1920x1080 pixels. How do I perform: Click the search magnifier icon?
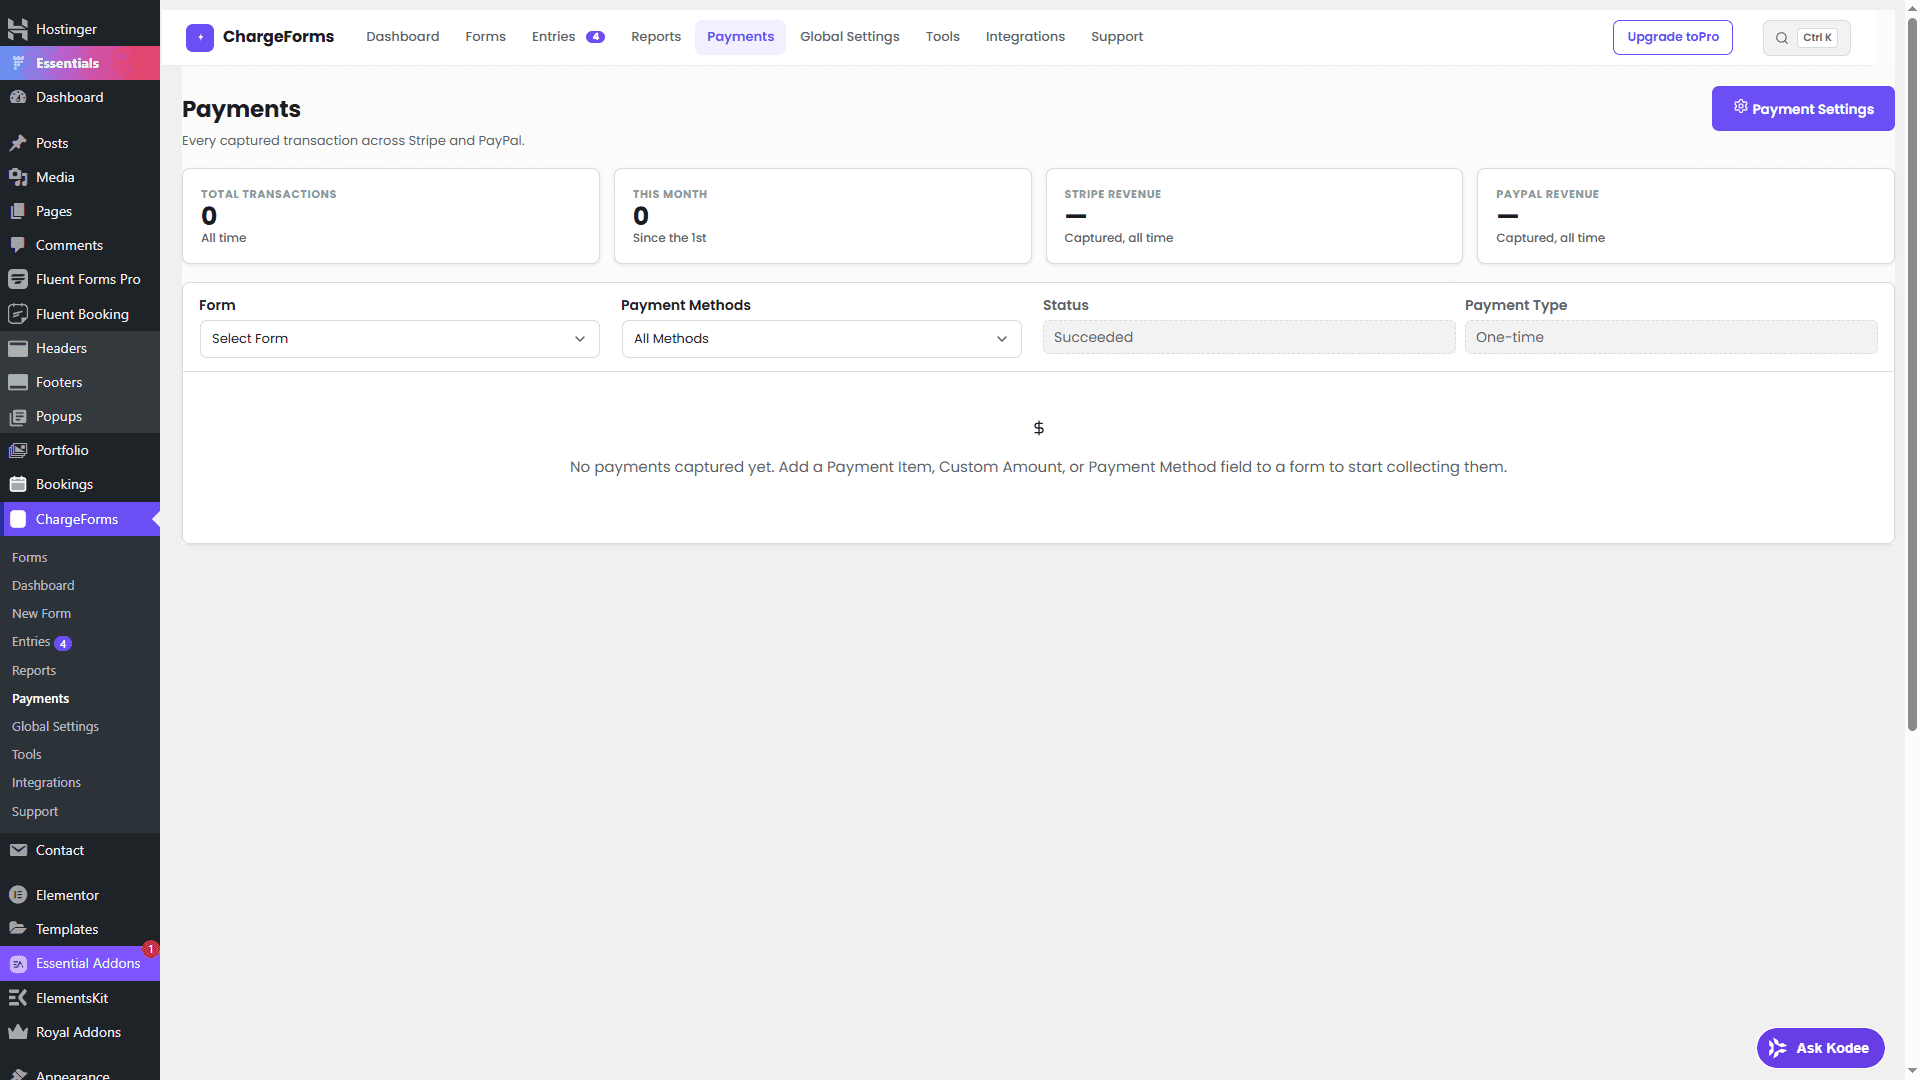[x=1782, y=38]
